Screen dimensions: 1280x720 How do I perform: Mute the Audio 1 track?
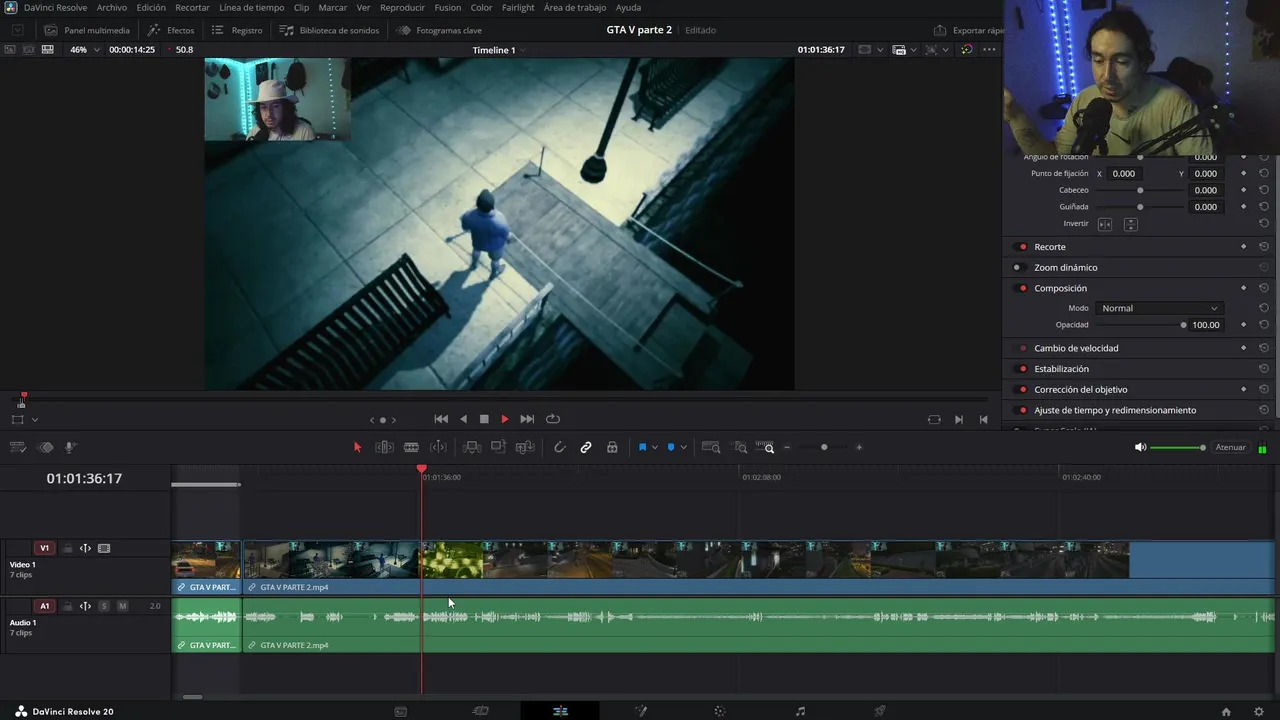tap(122, 606)
